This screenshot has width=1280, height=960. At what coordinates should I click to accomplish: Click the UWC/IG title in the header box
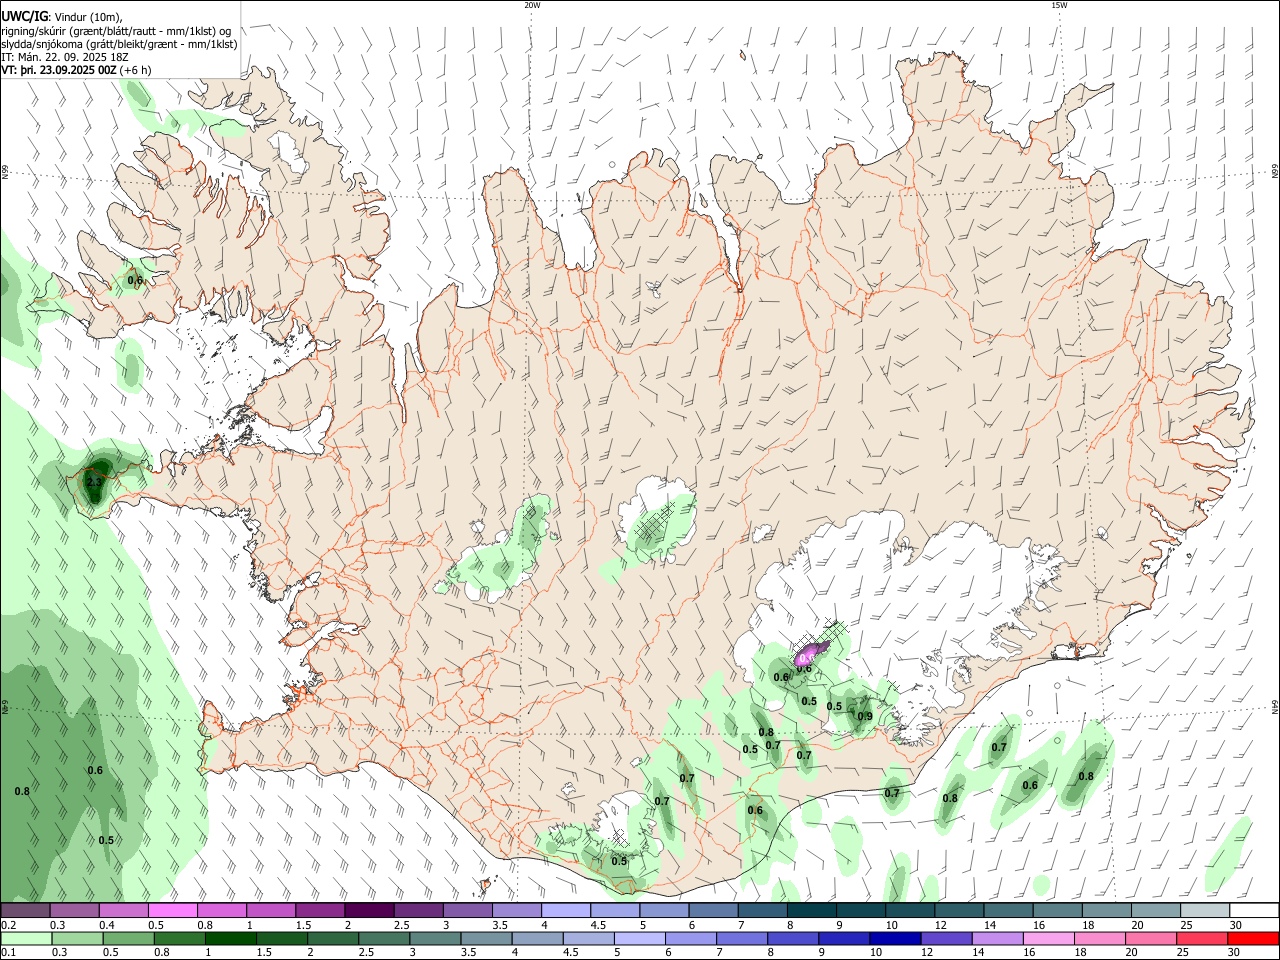[24, 16]
